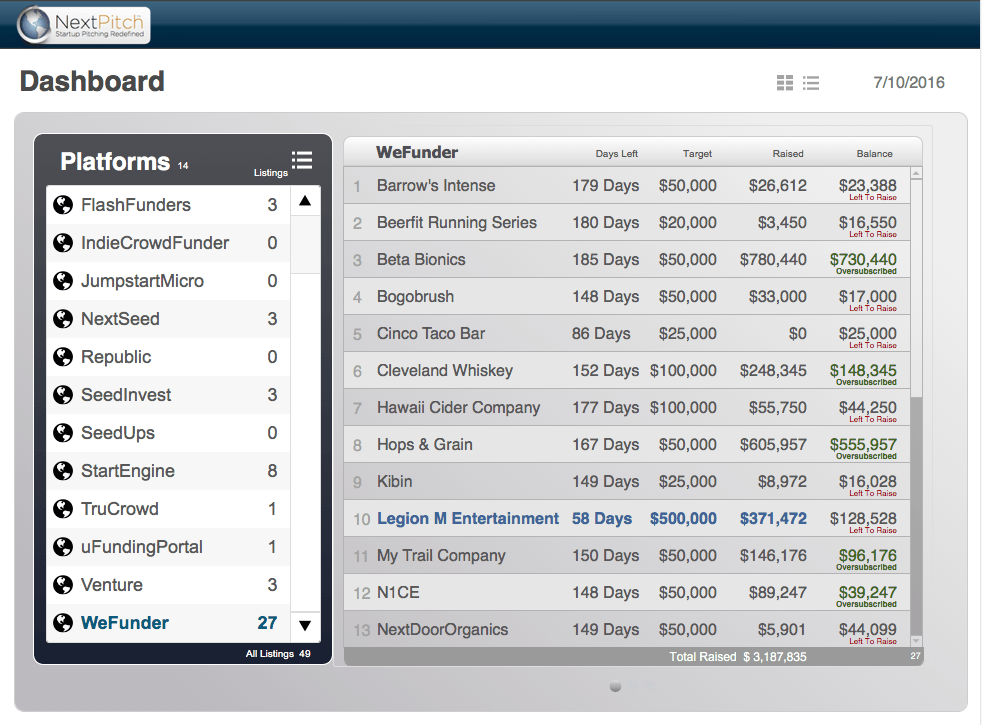This screenshot has width=982, height=725.
Task: Sort by Raised column header
Action: click(788, 154)
